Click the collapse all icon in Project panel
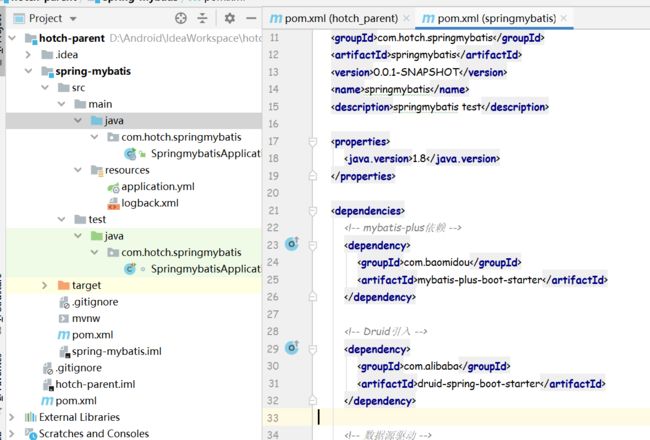650x440 pixels. point(202,18)
